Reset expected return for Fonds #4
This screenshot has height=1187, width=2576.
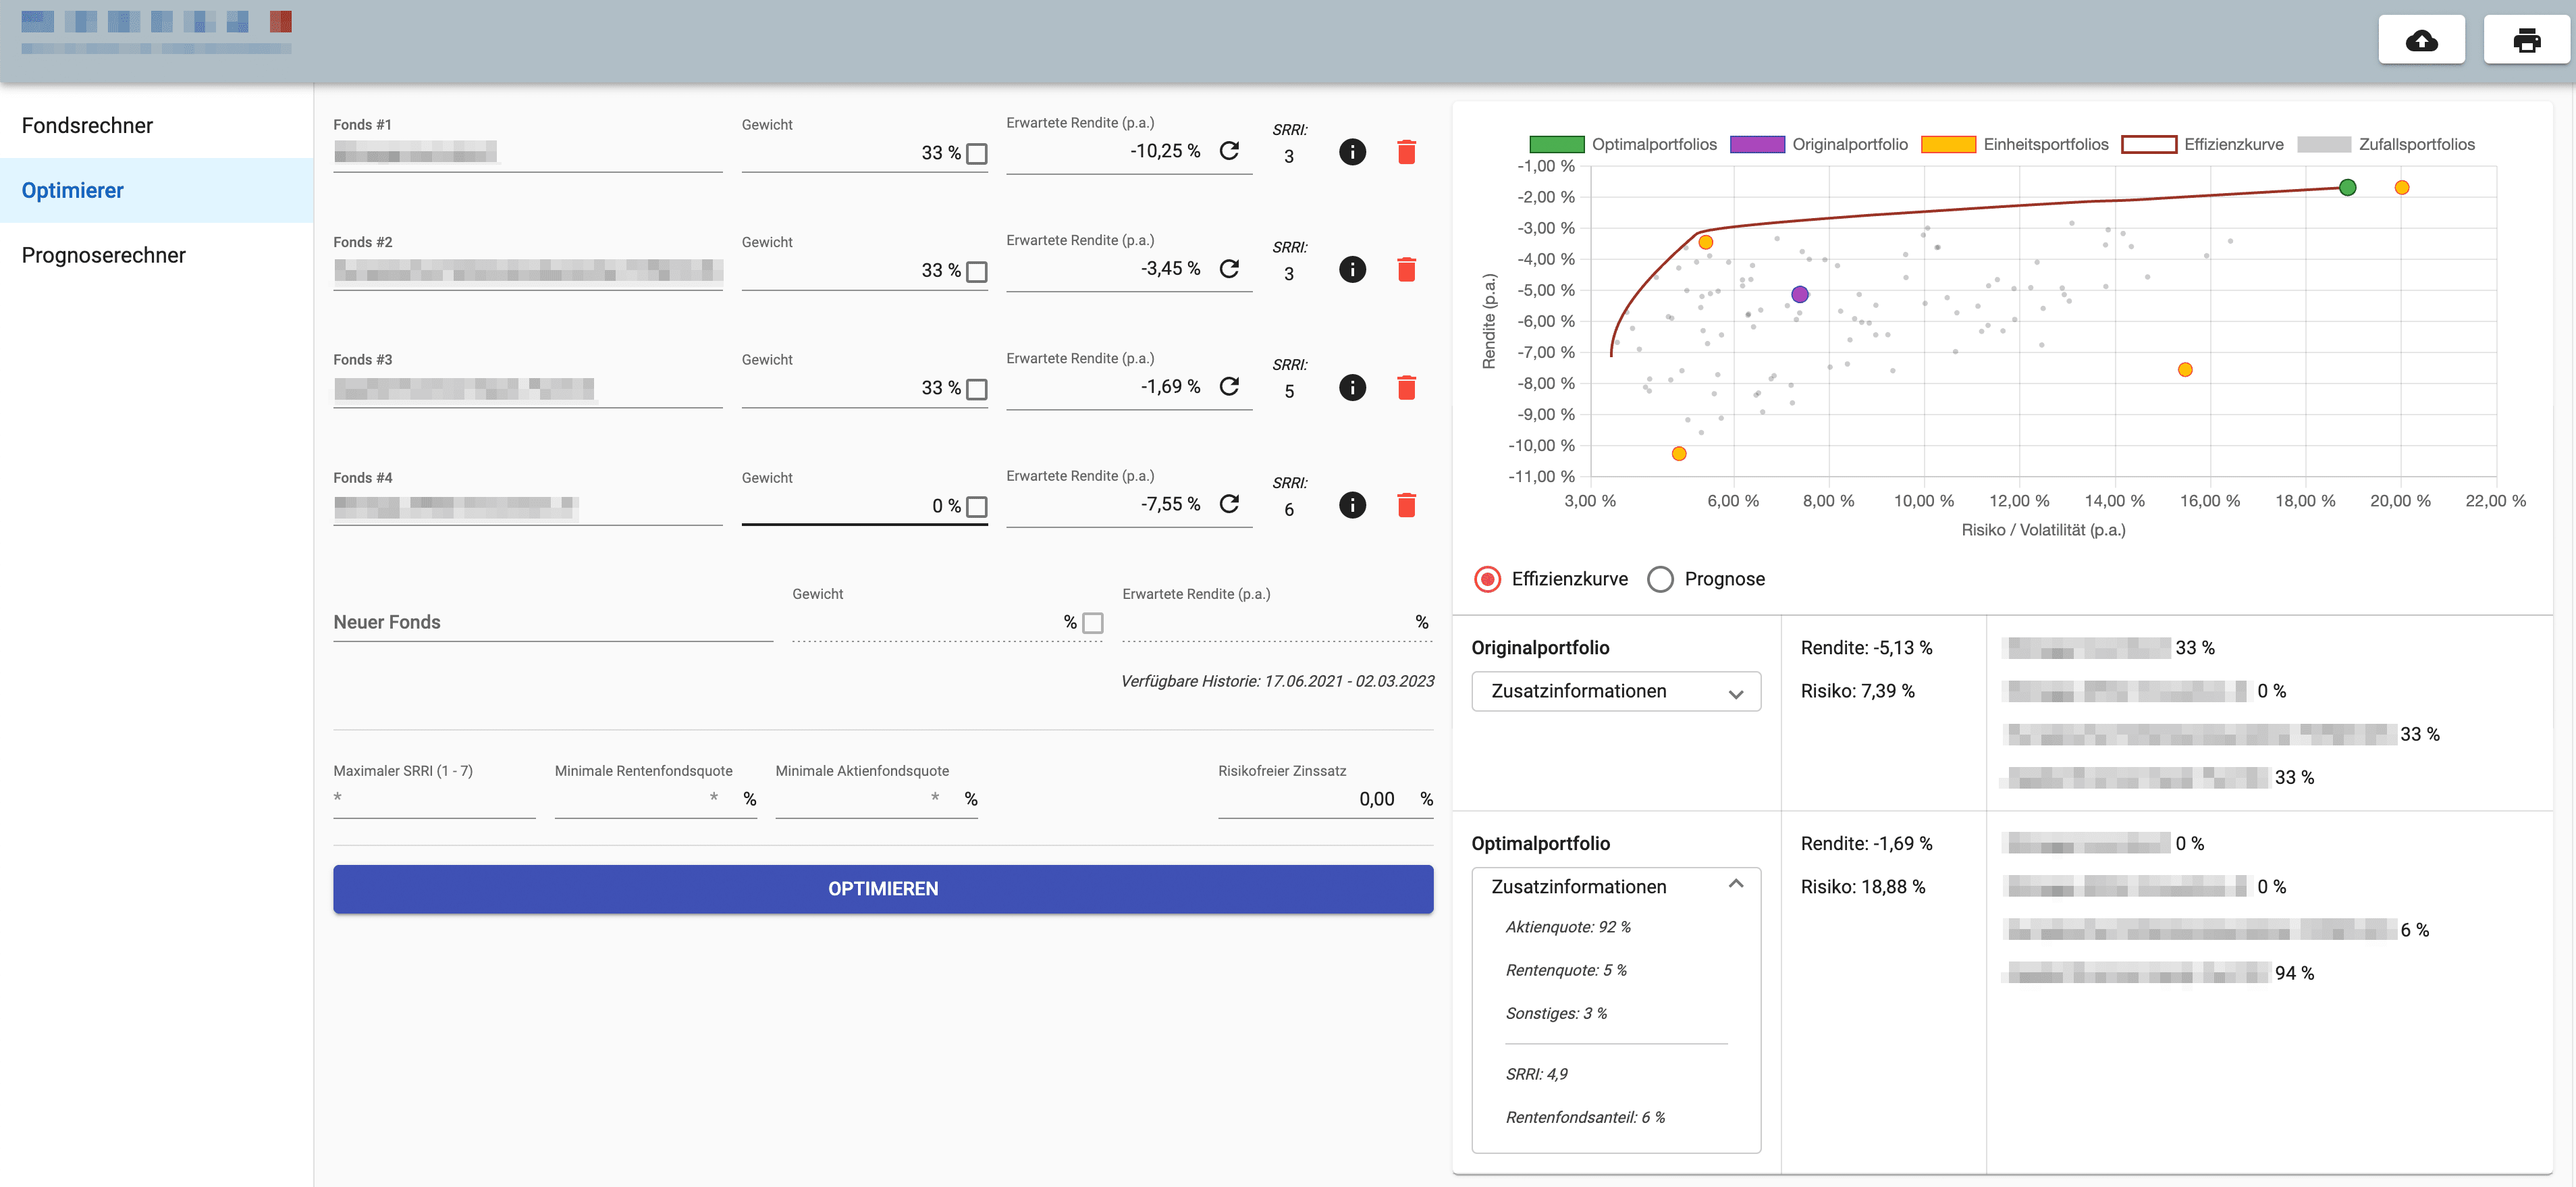click(1229, 504)
